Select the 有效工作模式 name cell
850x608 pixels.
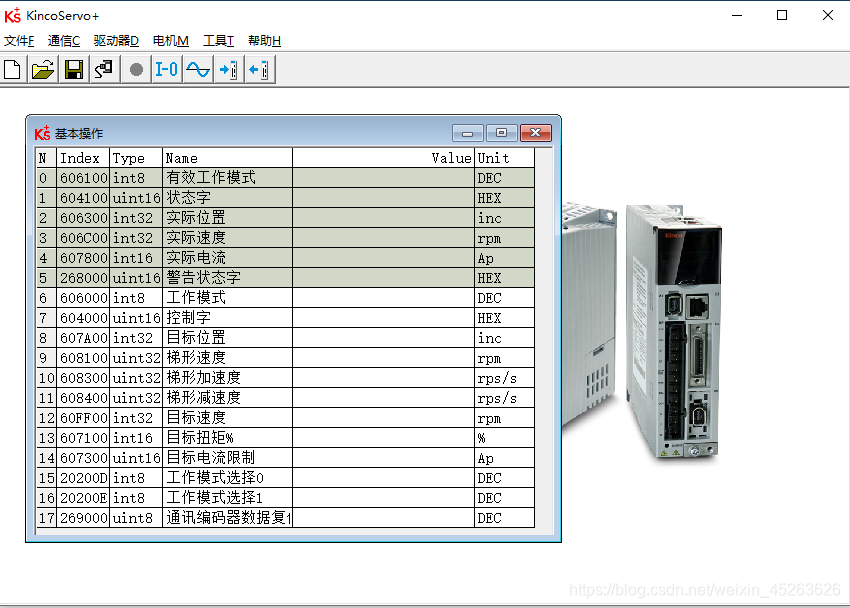coord(227,178)
